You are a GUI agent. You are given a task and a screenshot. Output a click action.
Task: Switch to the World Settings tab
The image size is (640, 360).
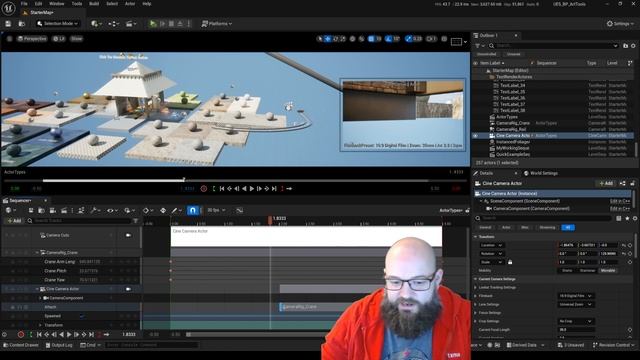click(x=541, y=173)
